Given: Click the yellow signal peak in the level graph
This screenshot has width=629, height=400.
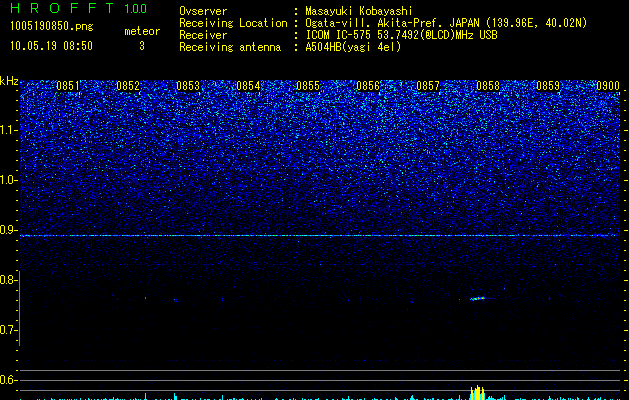Looking at the screenshot, I should tap(477, 393).
